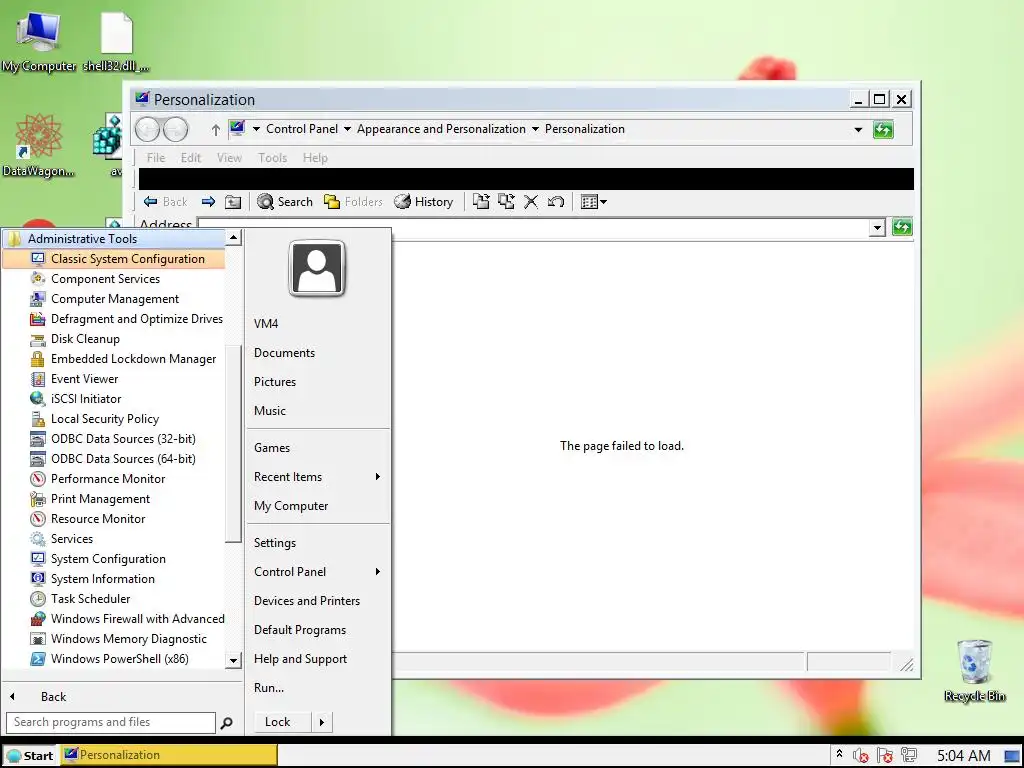Screen dimensions: 1024x768
Task: Click the Move To toolbar icon
Action: coord(481,202)
